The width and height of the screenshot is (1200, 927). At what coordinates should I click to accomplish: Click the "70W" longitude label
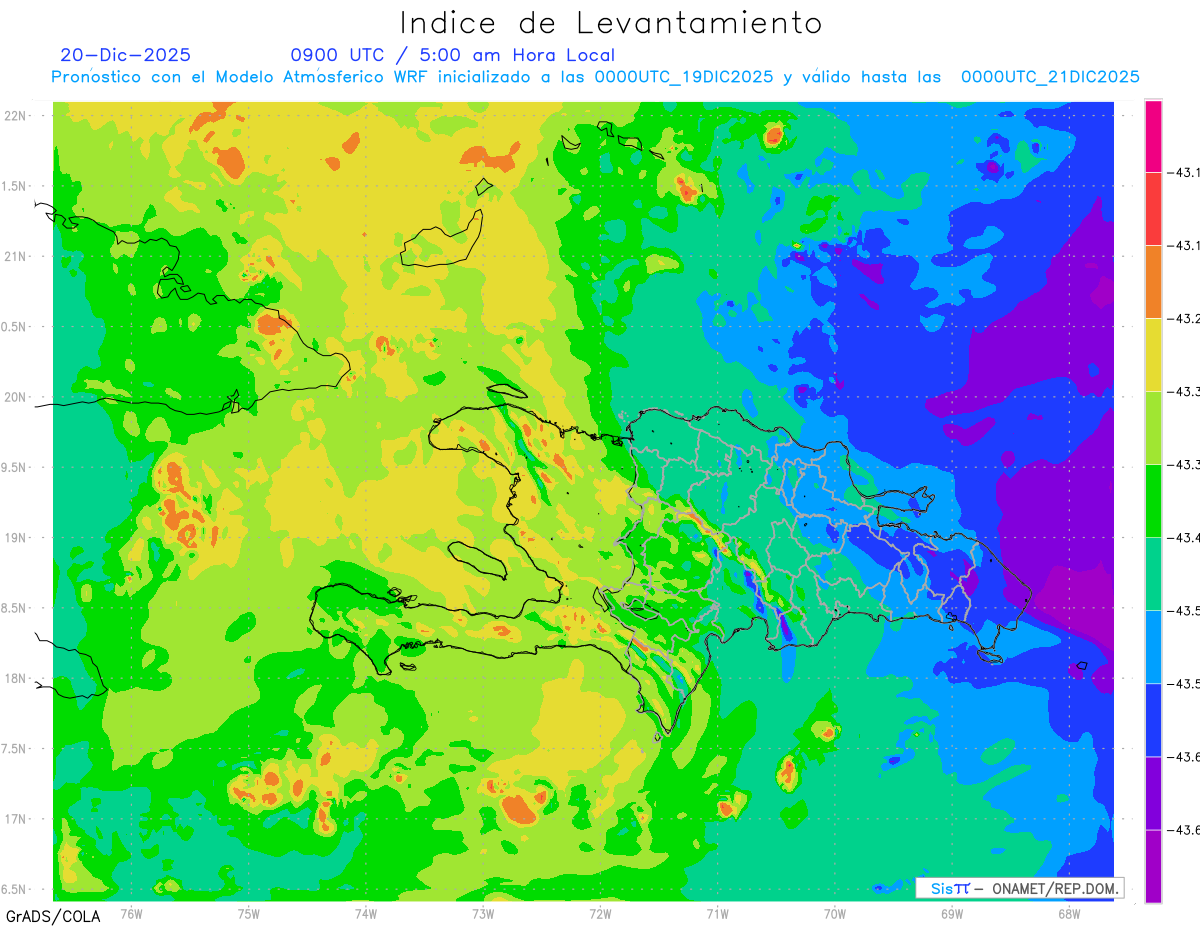[835, 913]
